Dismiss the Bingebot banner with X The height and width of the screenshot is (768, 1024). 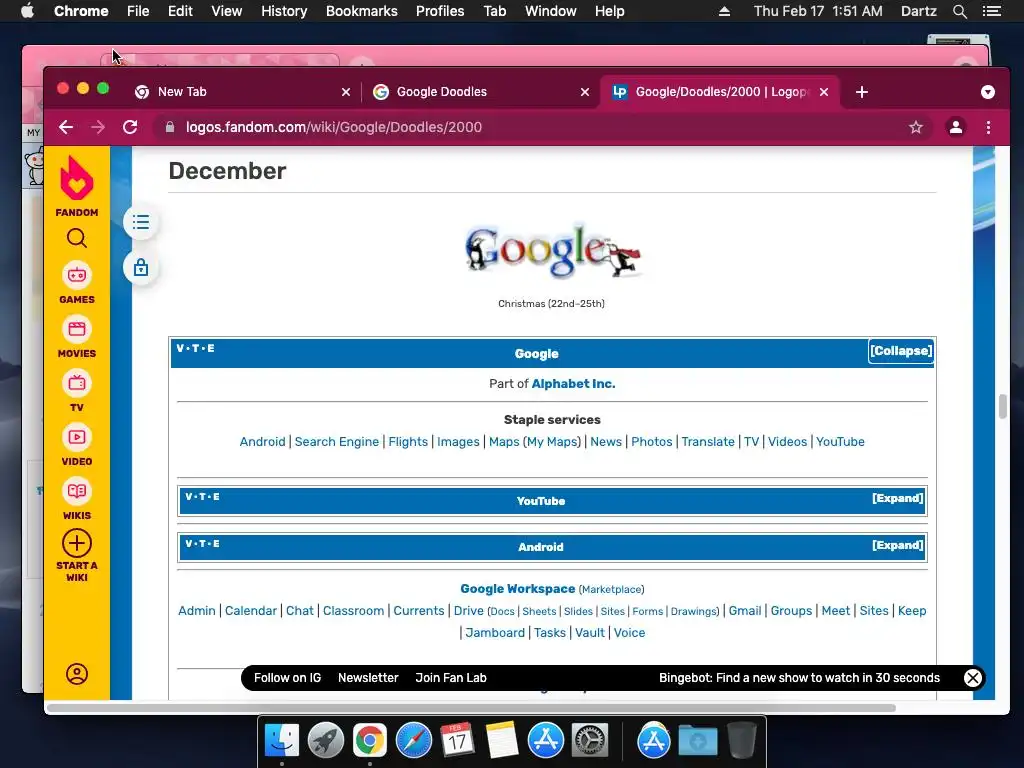(972, 678)
